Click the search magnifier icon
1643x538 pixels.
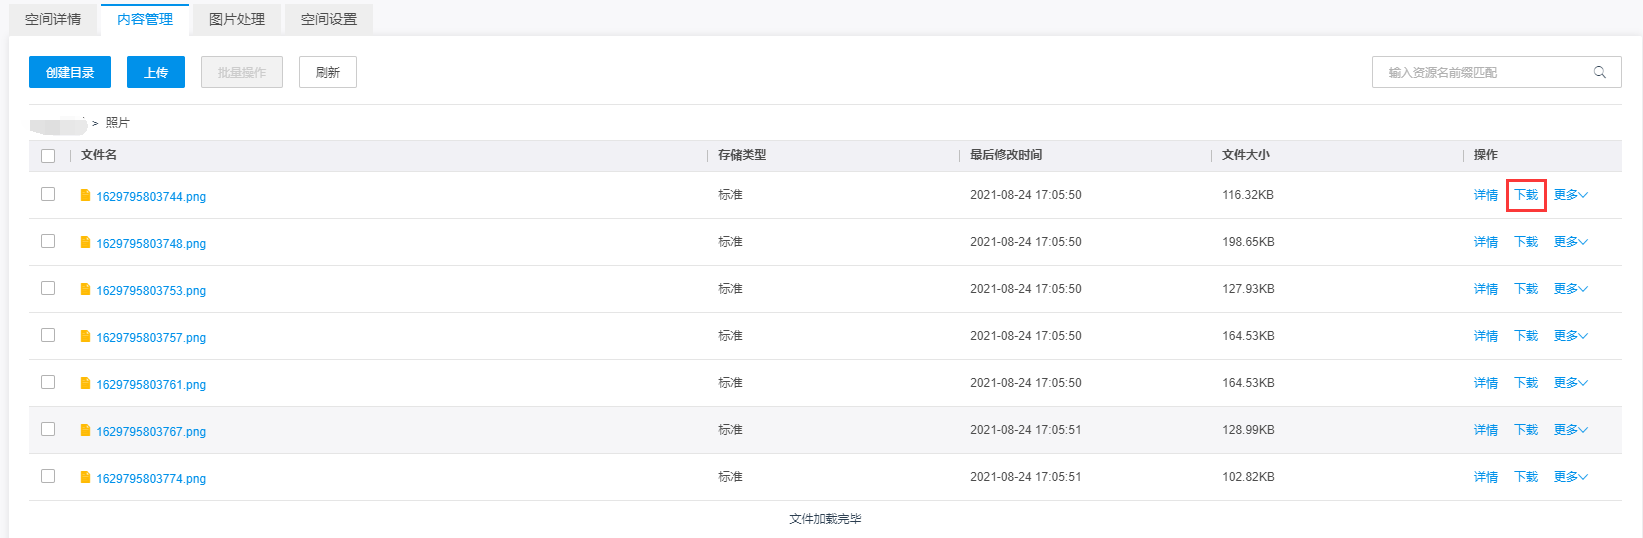tap(1599, 72)
